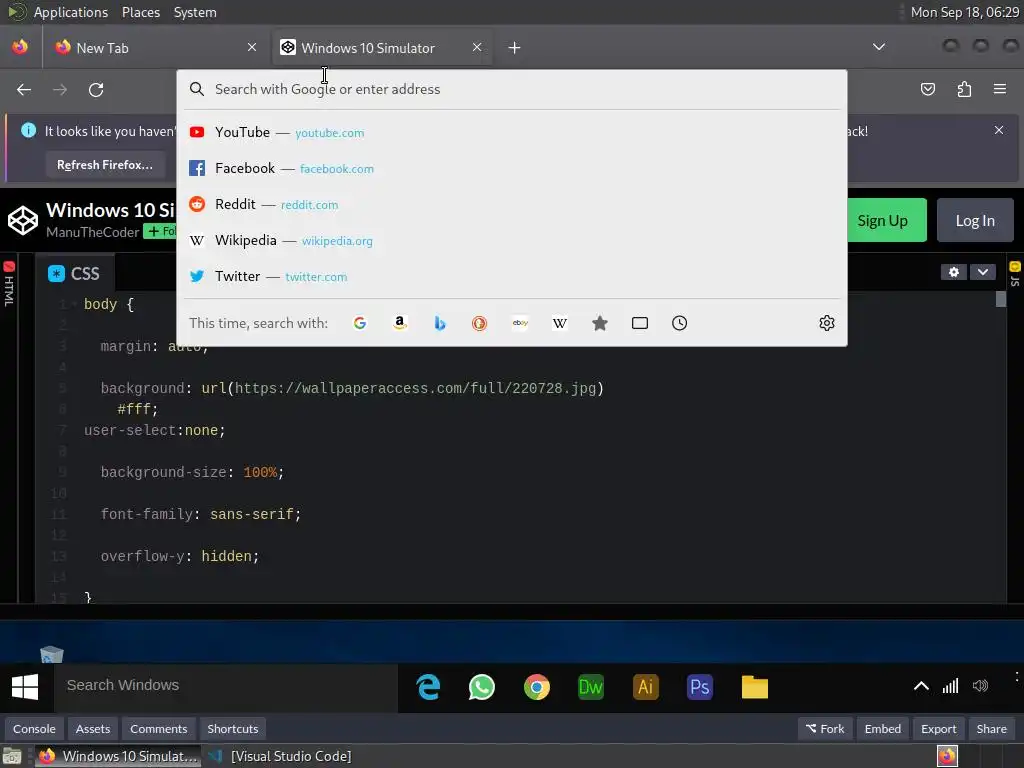Select Twitter suggestion
The height and width of the screenshot is (768, 1024).
(x=512, y=276)
